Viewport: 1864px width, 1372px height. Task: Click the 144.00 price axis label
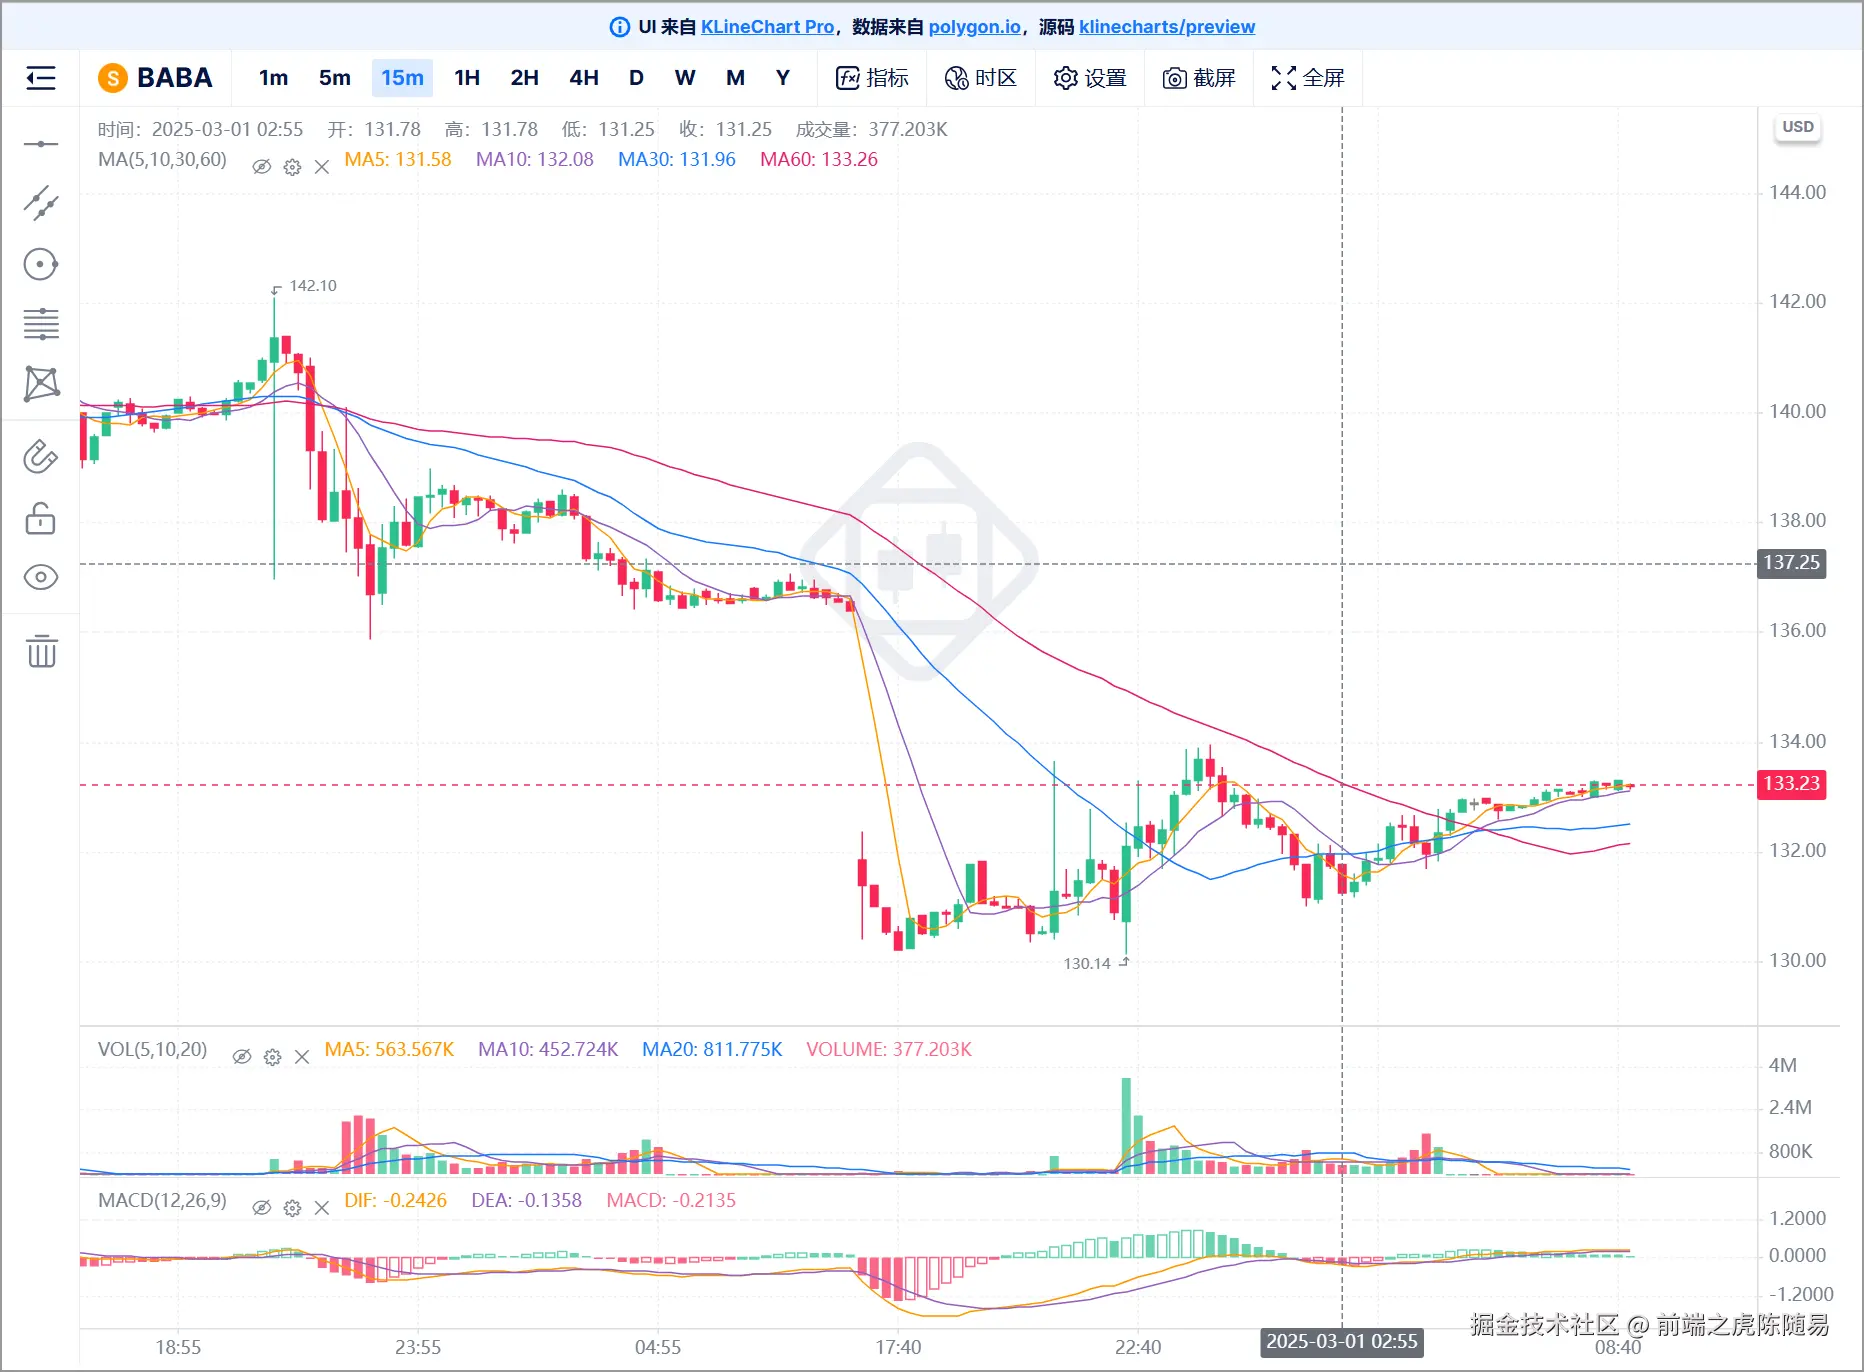click(1798, 192)
